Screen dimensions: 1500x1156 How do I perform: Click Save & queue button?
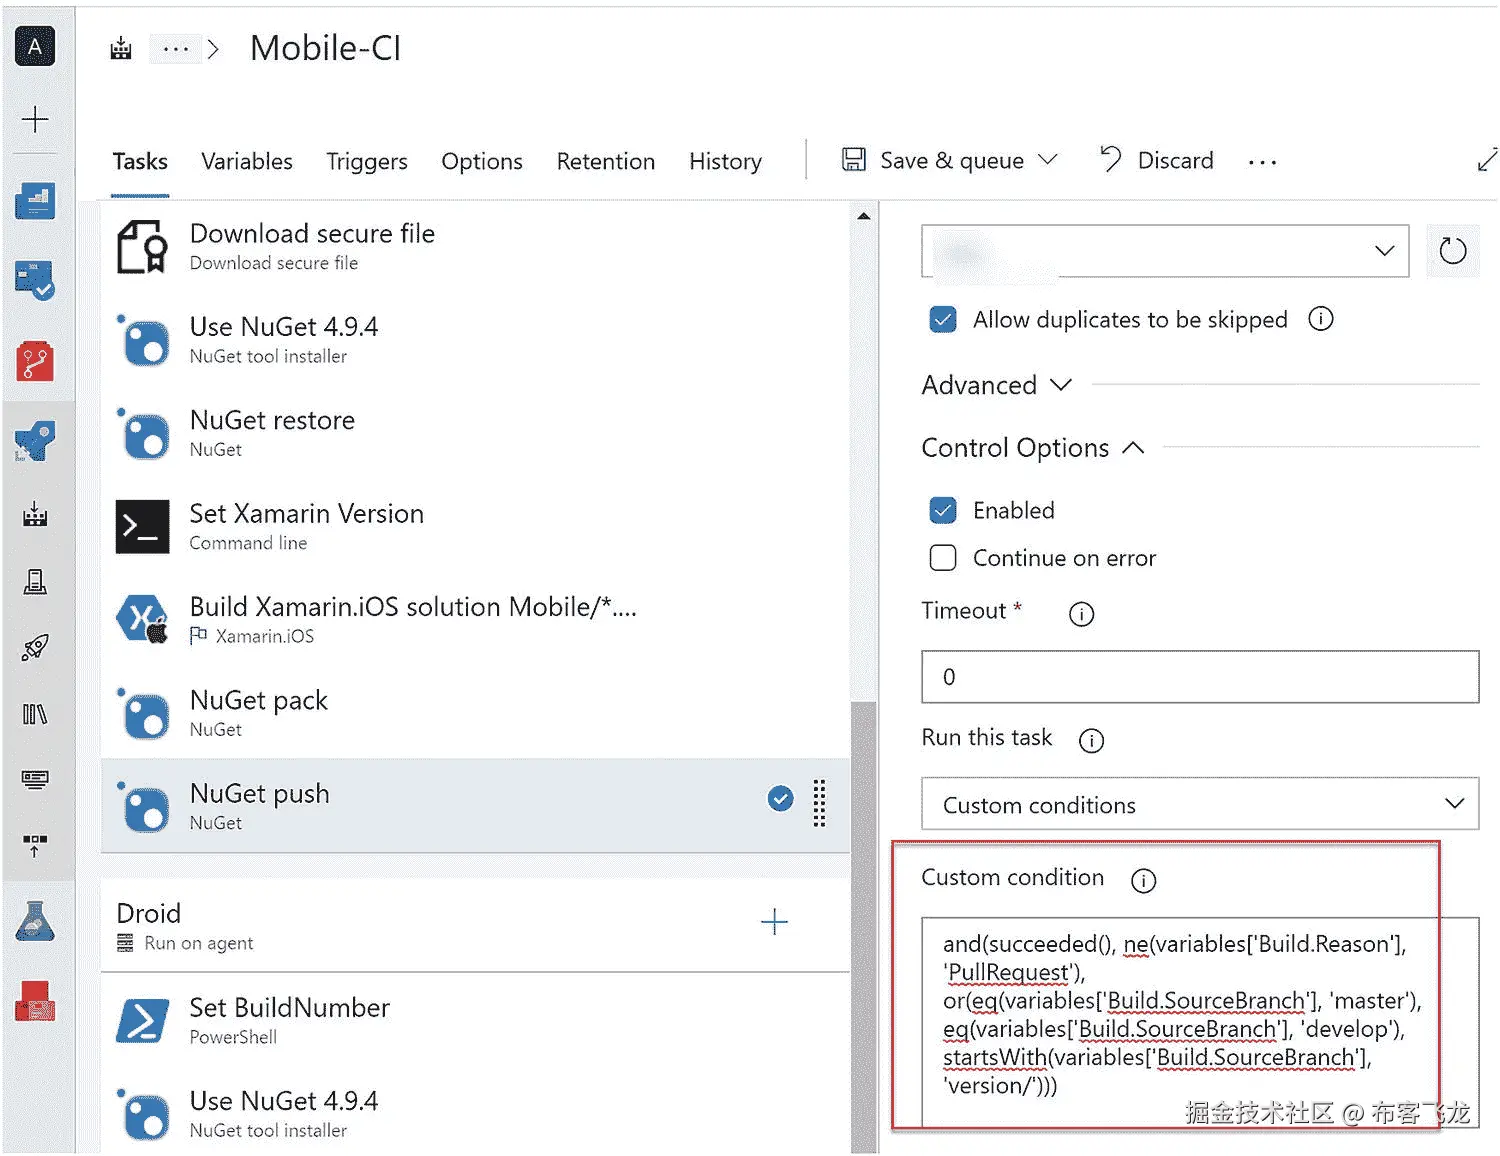click(934, 161)
